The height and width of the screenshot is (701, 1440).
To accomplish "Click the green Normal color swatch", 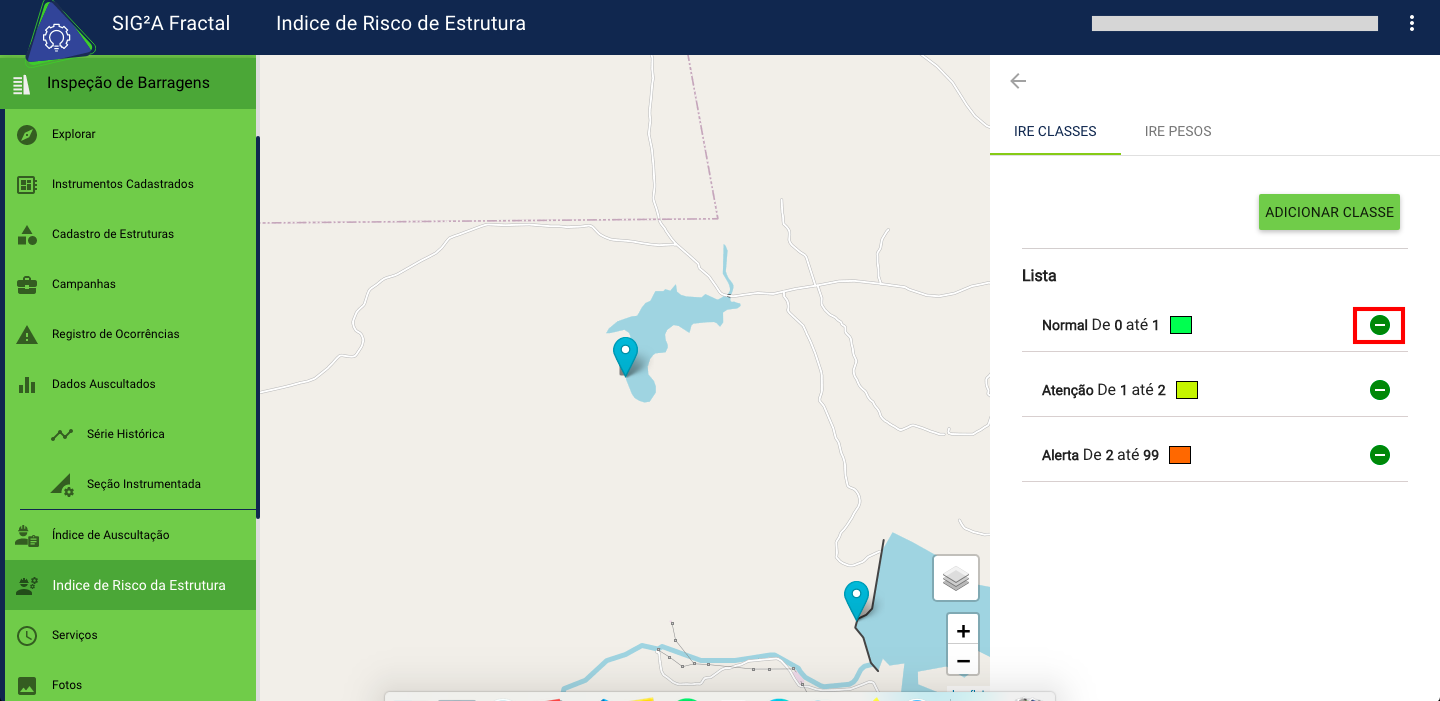I will coord(1181,325).
